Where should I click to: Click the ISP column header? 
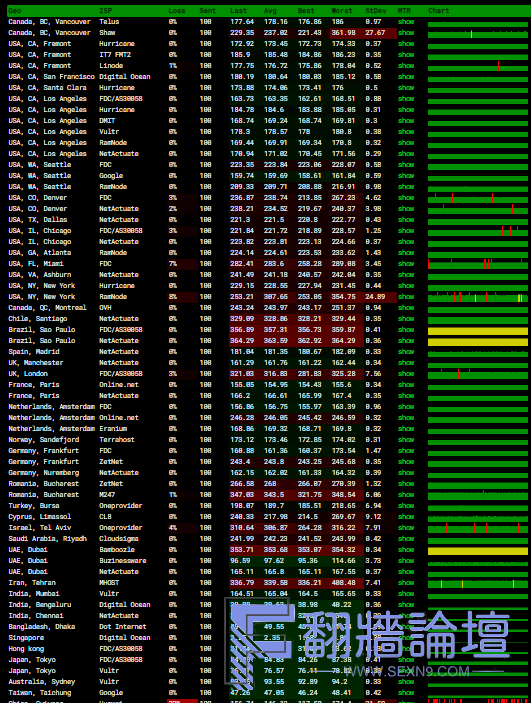pos(105,10)
